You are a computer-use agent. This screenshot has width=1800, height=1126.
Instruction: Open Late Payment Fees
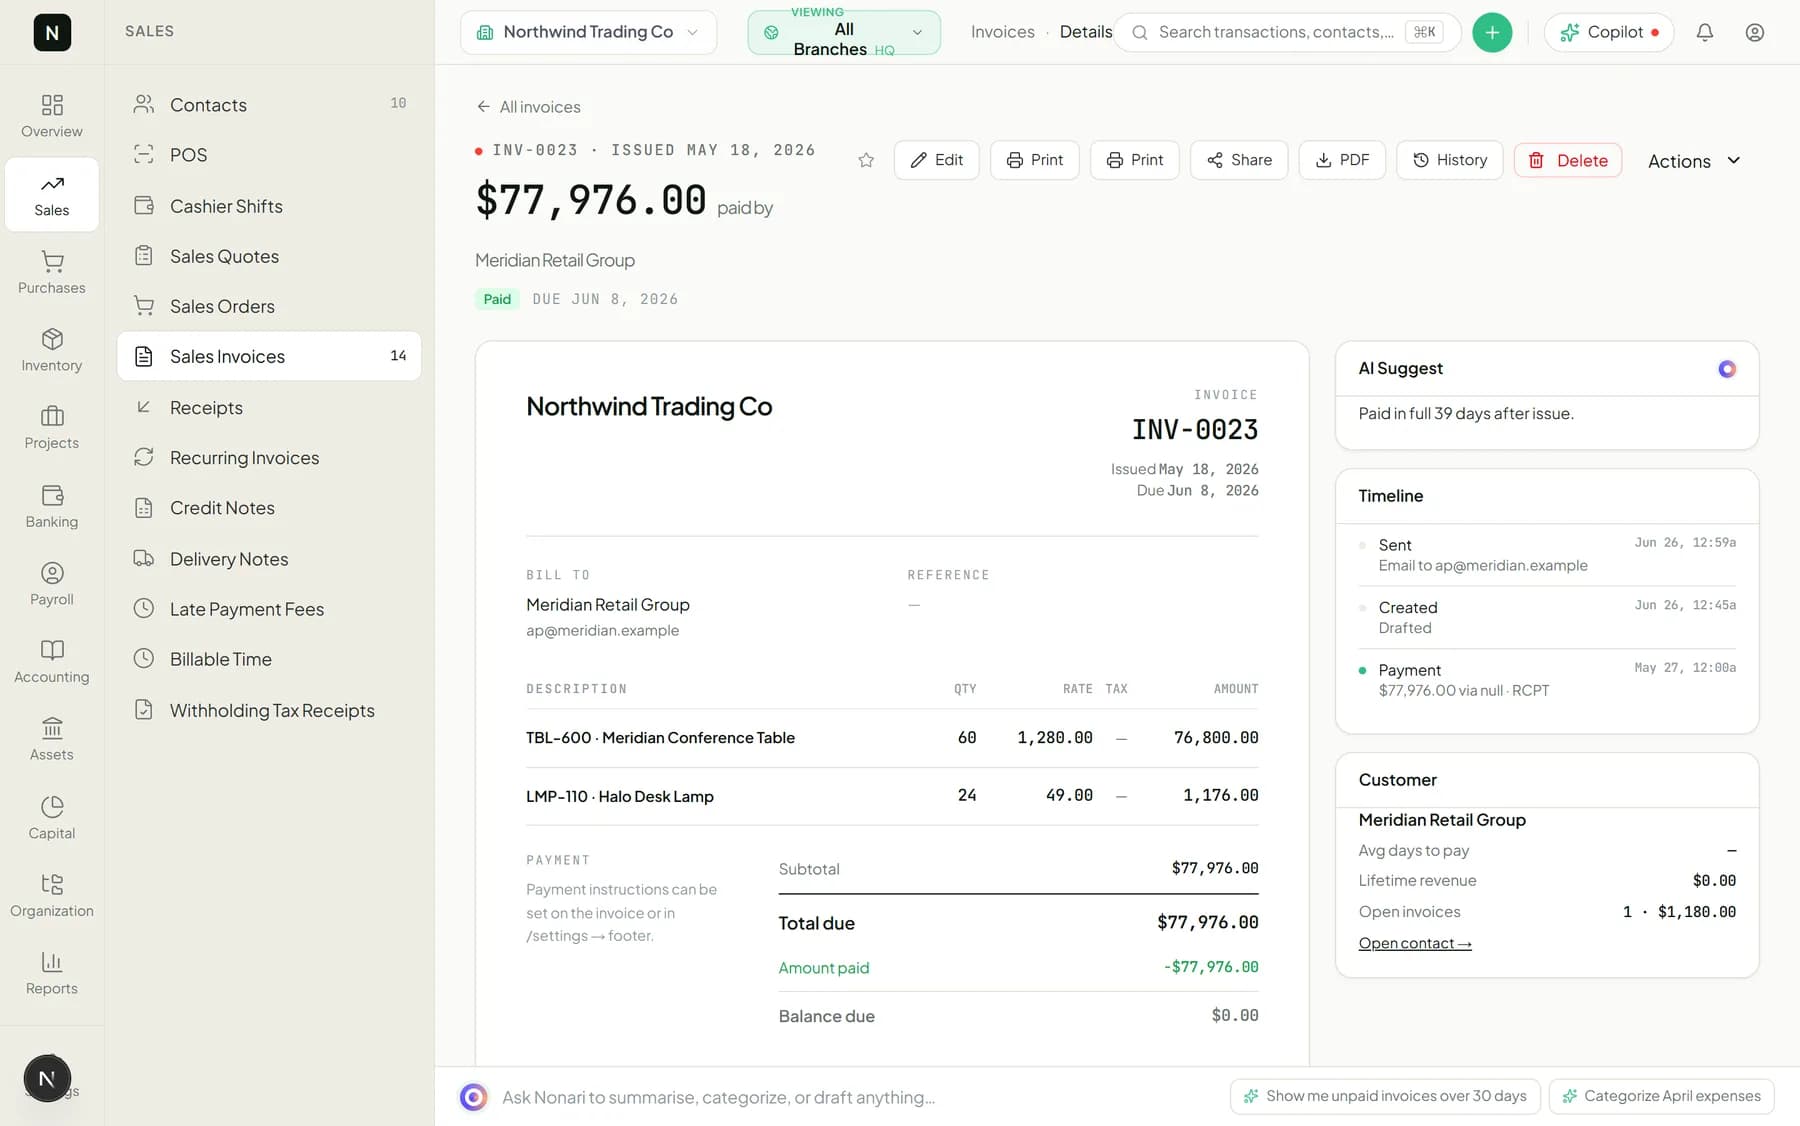coord(269,609)
